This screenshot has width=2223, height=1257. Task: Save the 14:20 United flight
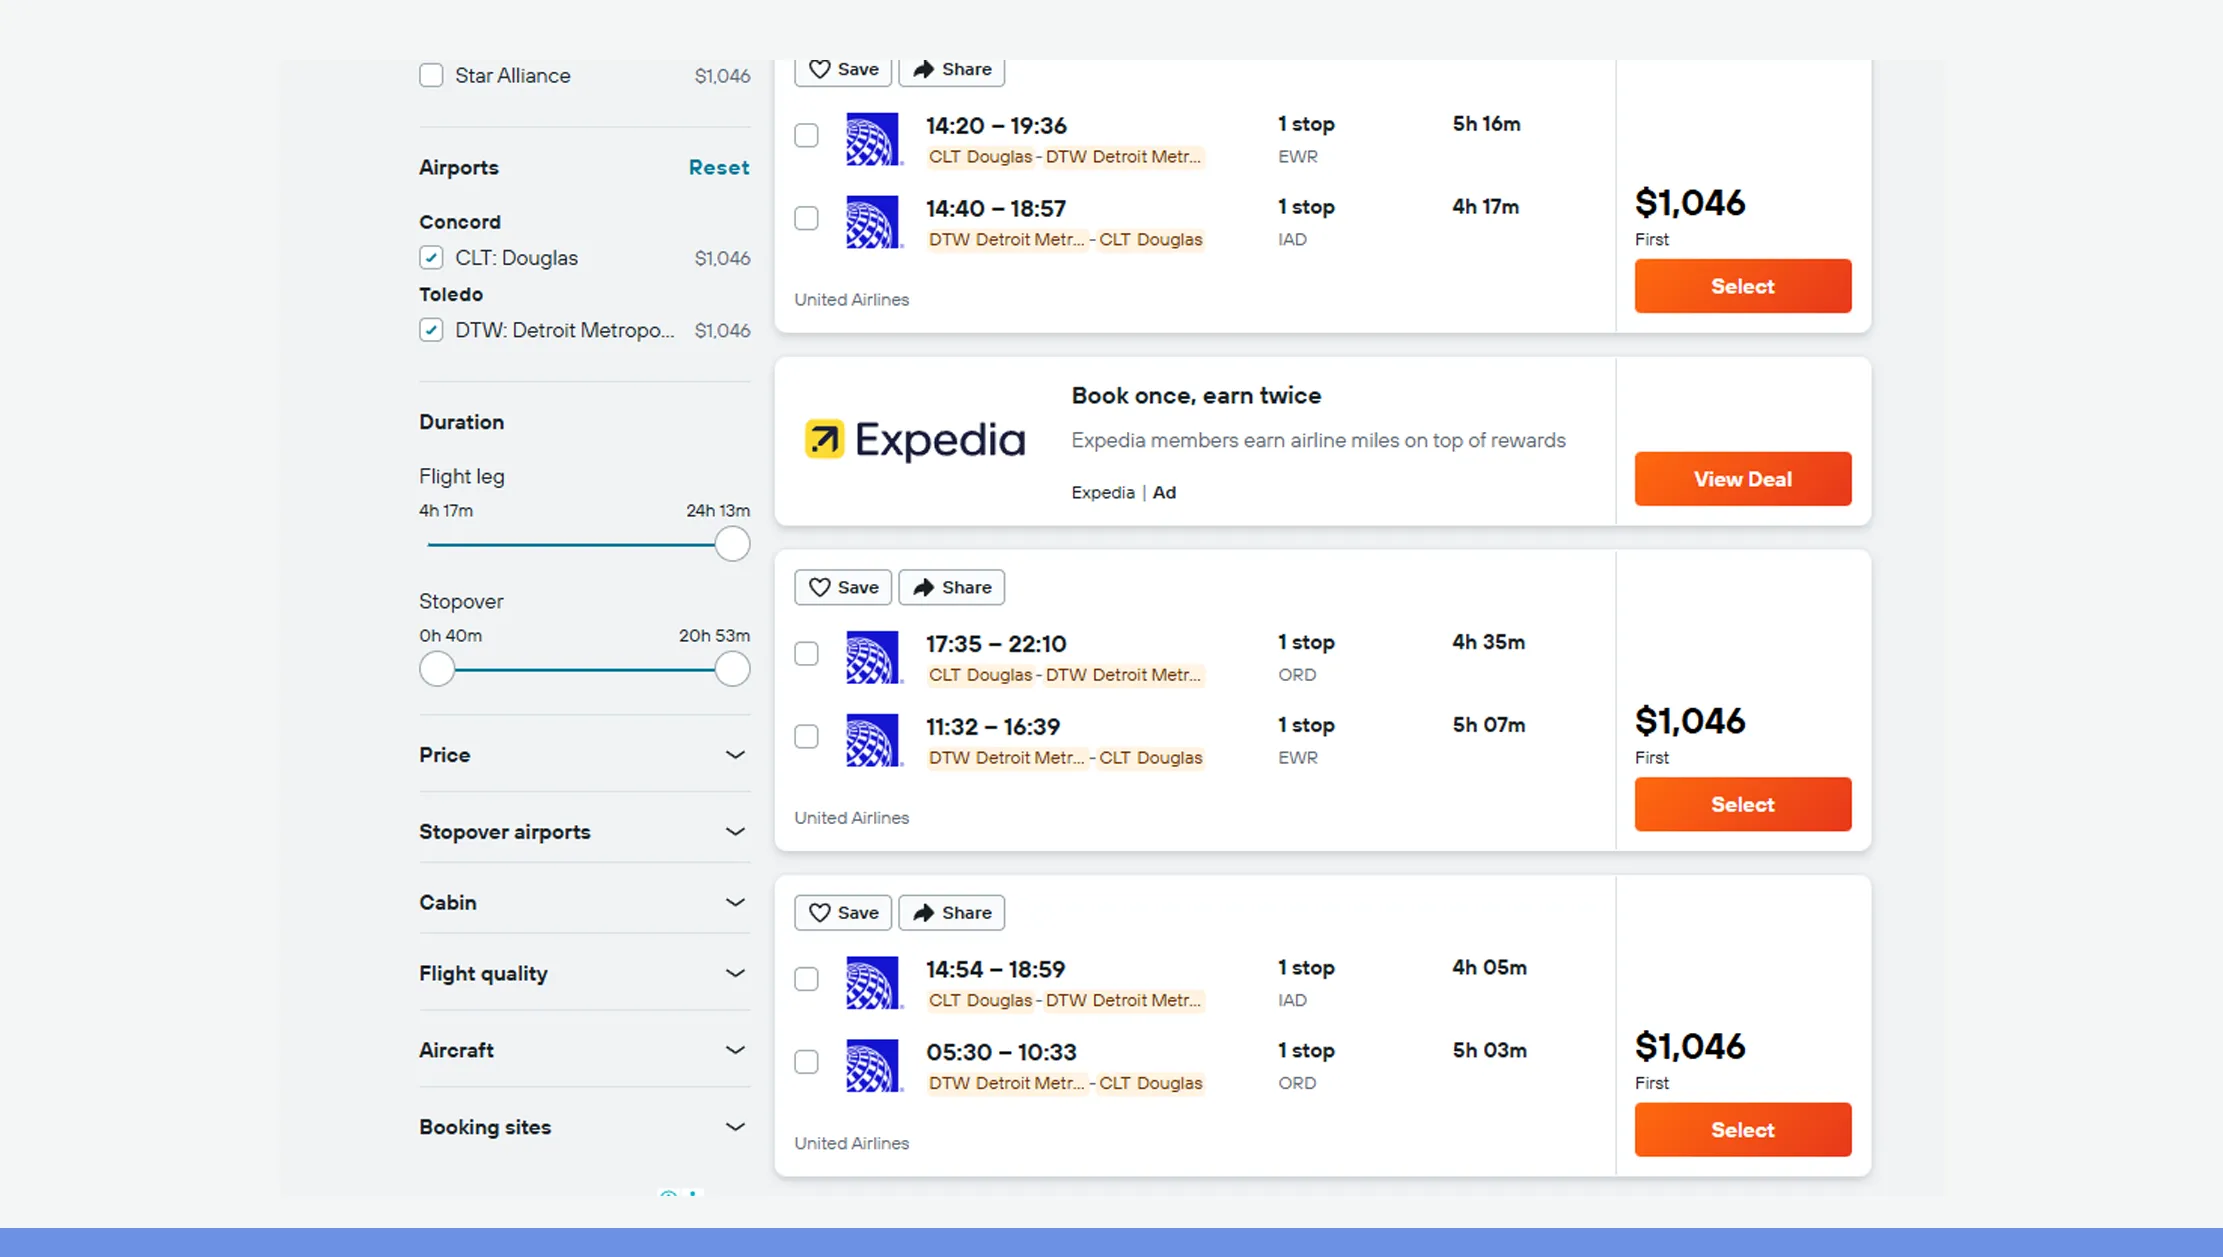click(842, 69)
